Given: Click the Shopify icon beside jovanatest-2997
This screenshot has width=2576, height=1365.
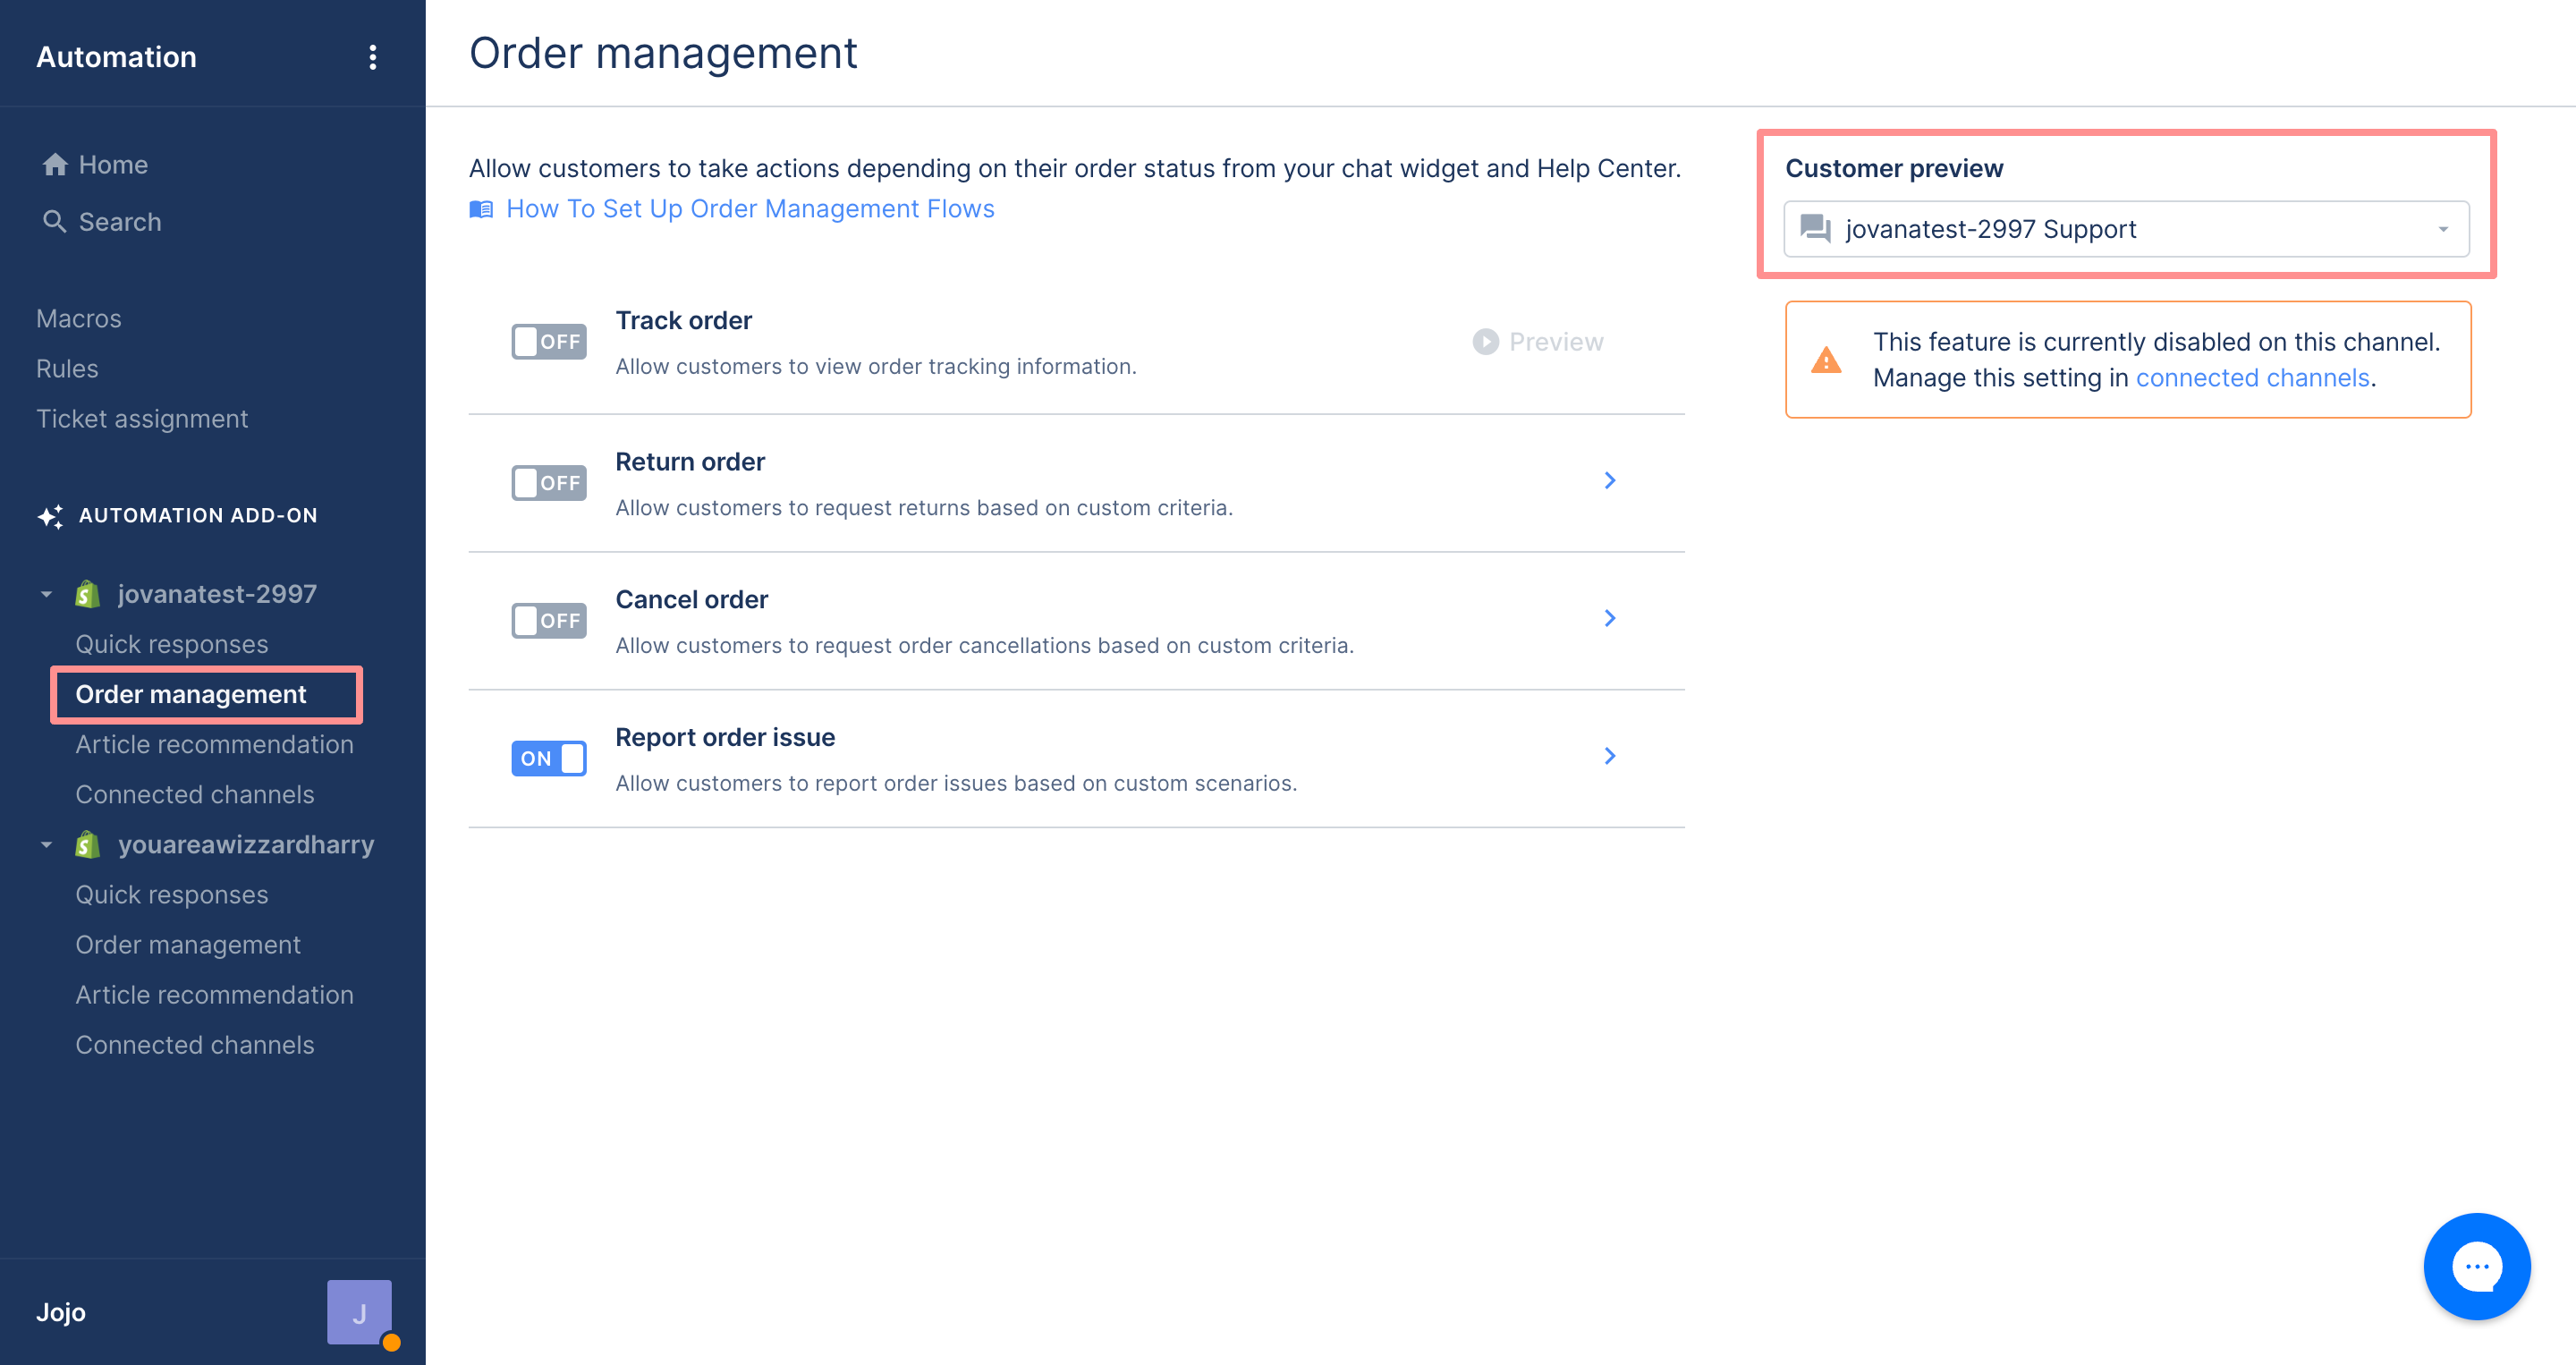Looking at the screenshot, I should tap(88, 594).
